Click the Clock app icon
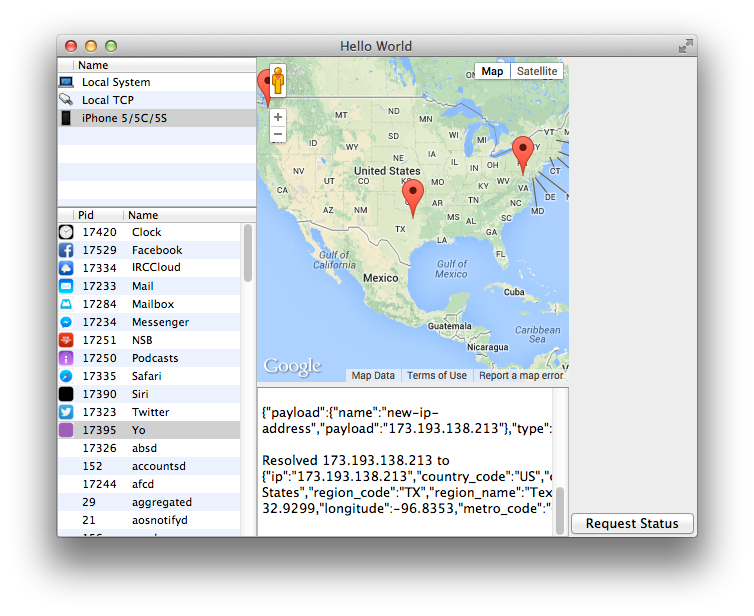Screen dimensions: 754x616 [x=66, y=232]
